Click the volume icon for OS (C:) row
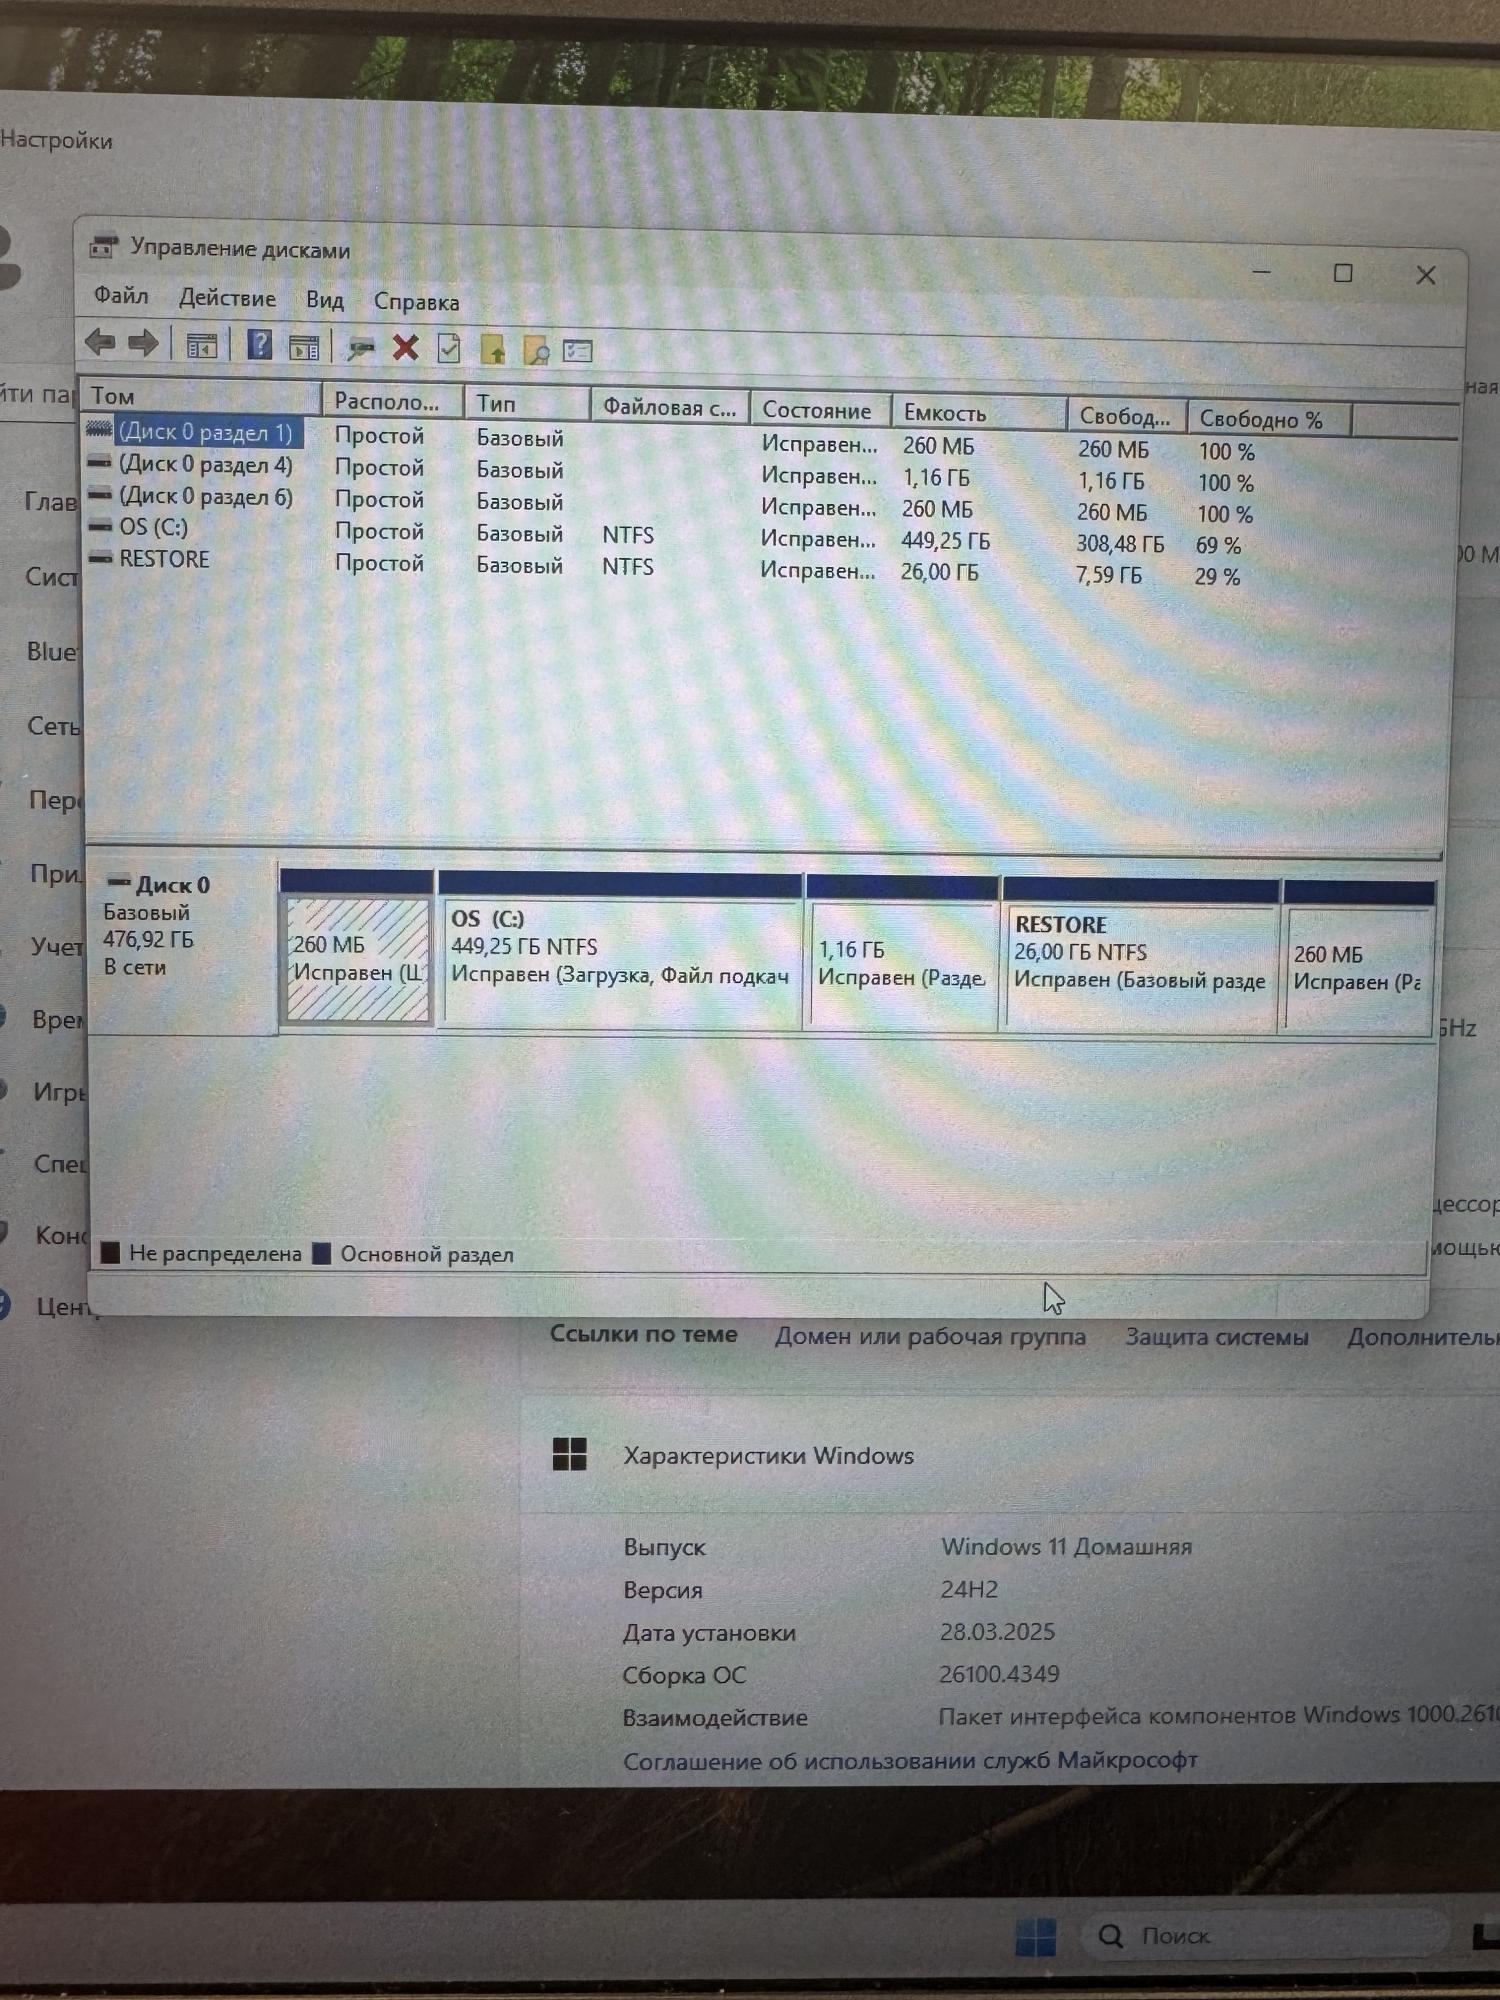 pos(100,526)
